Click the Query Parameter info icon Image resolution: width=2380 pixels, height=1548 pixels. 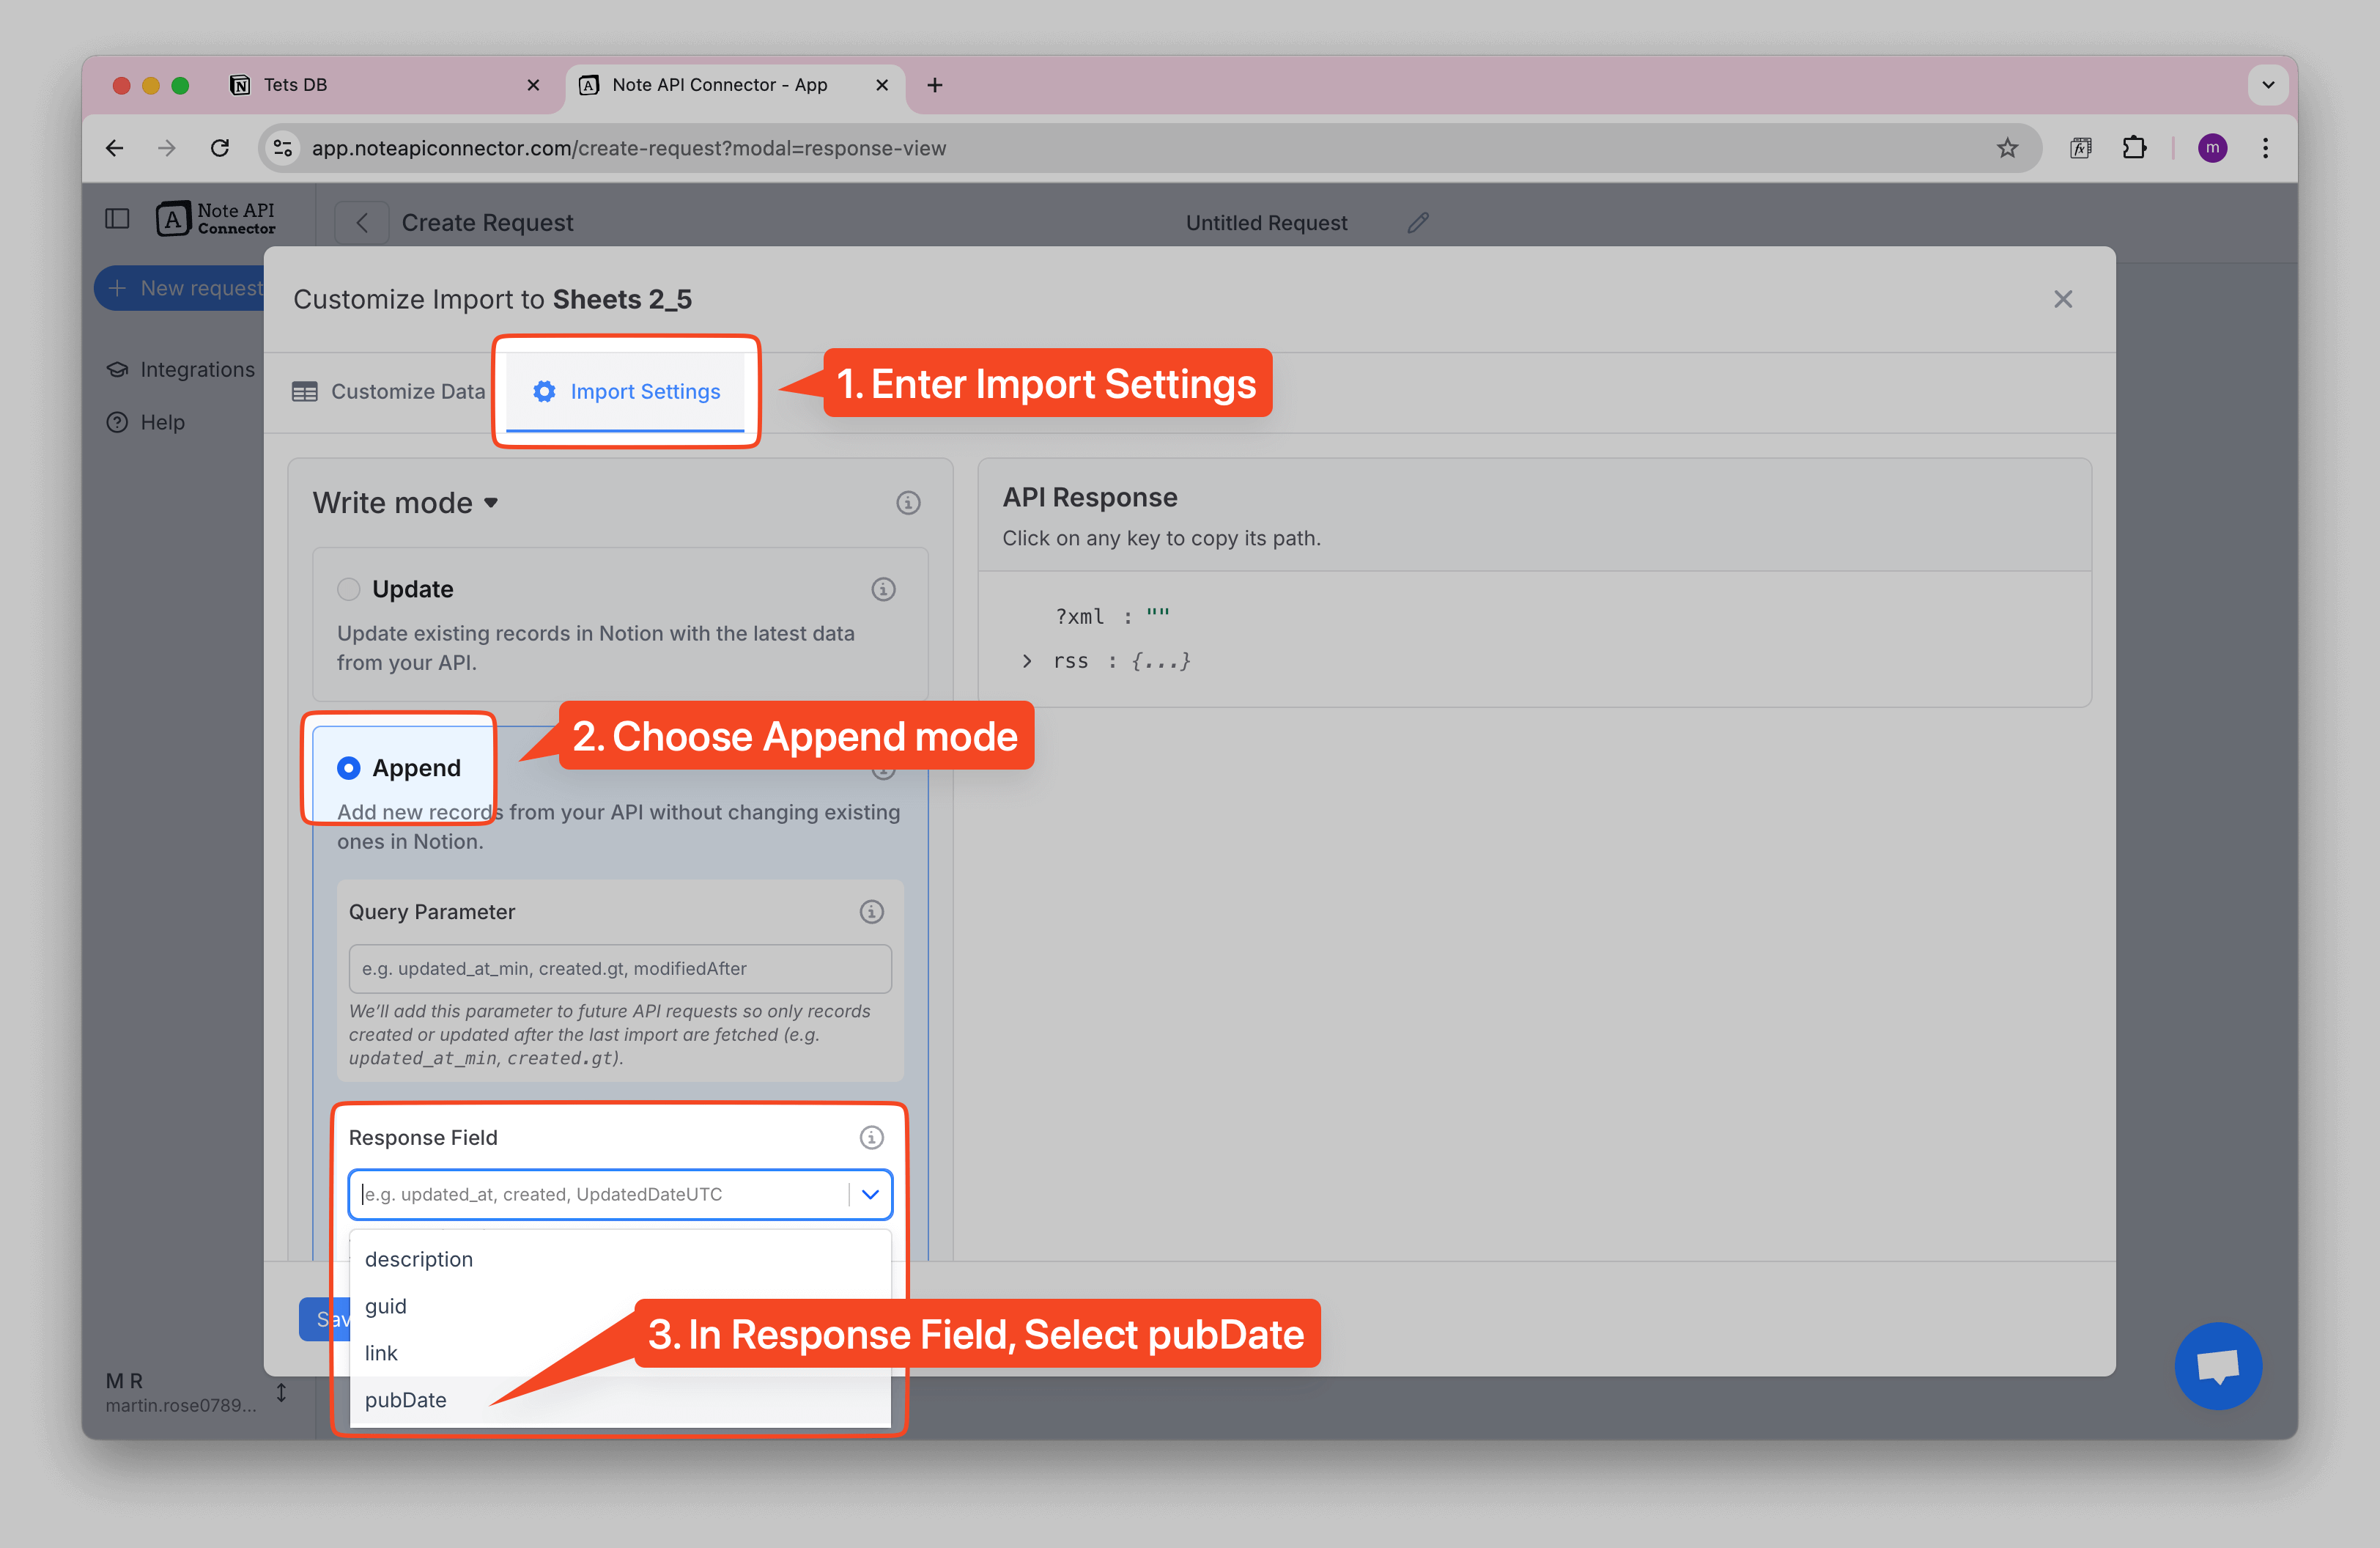point(871,912)
